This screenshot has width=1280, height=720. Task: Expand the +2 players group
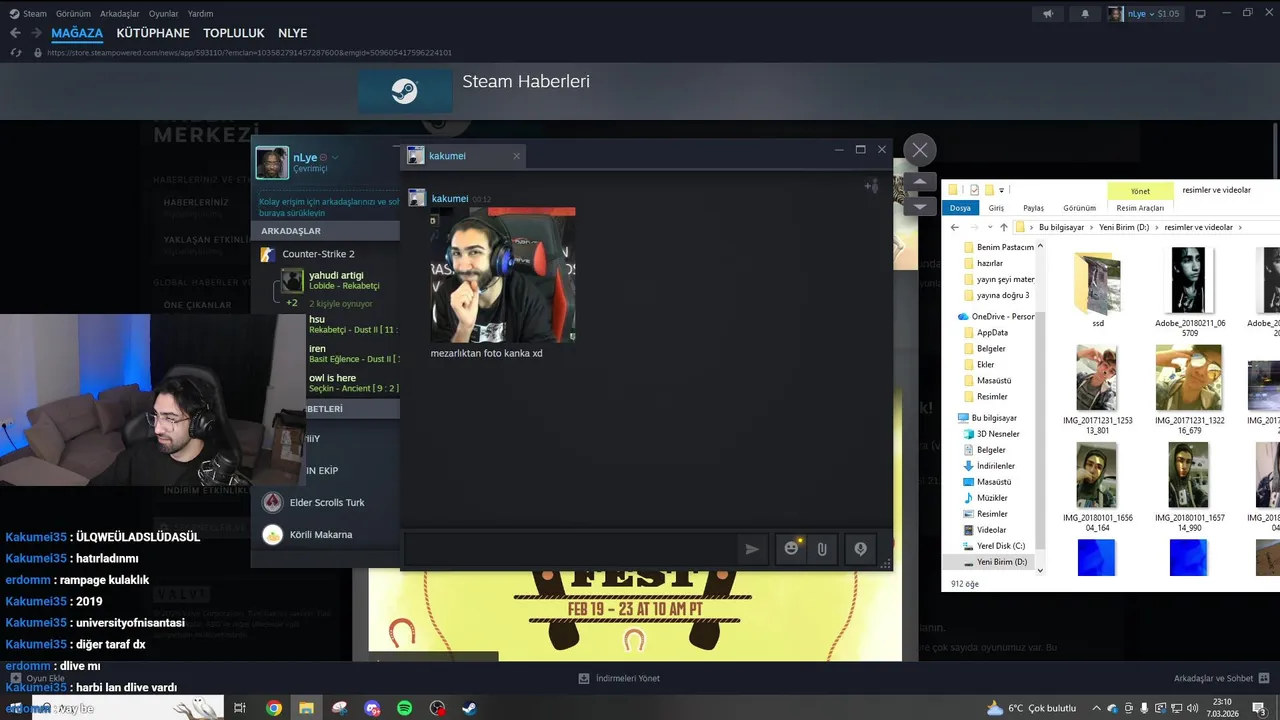click(292, 303)
